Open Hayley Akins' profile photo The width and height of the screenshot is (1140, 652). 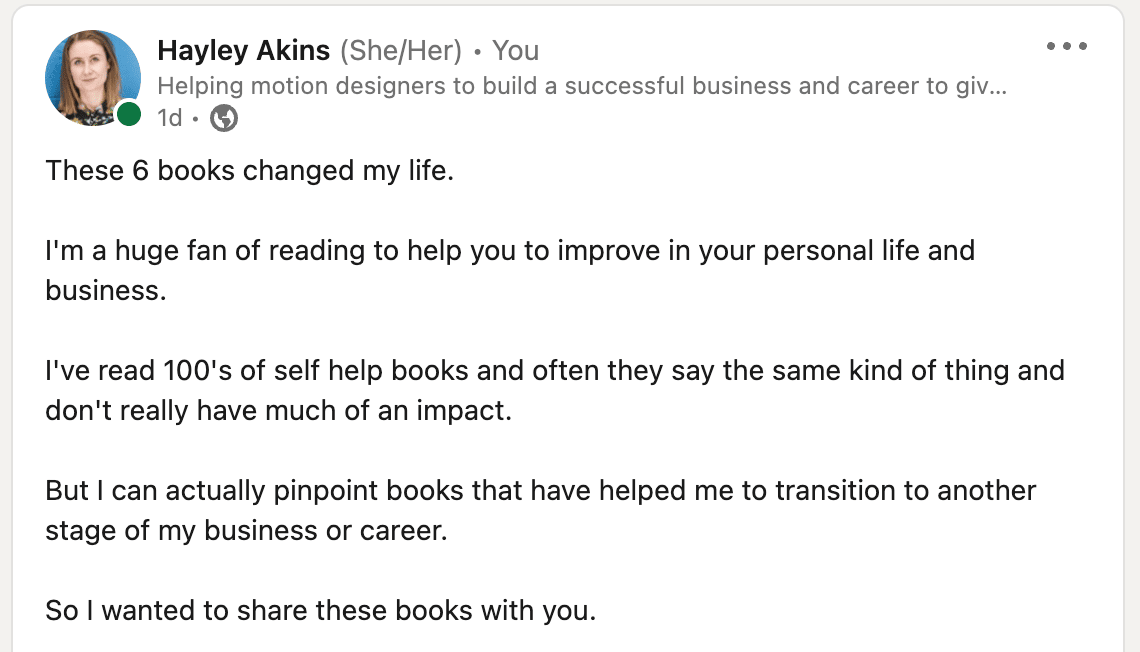[x=93, y=78]
